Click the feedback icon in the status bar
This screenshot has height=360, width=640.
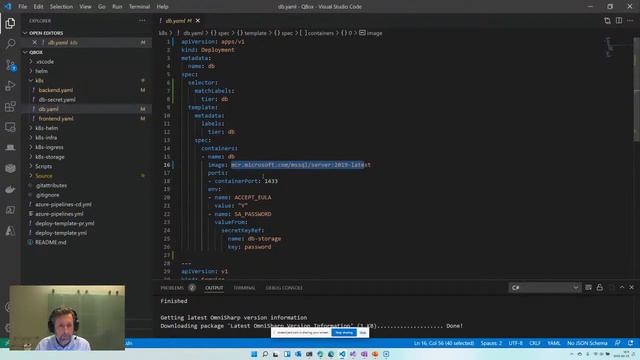point(618,343)
